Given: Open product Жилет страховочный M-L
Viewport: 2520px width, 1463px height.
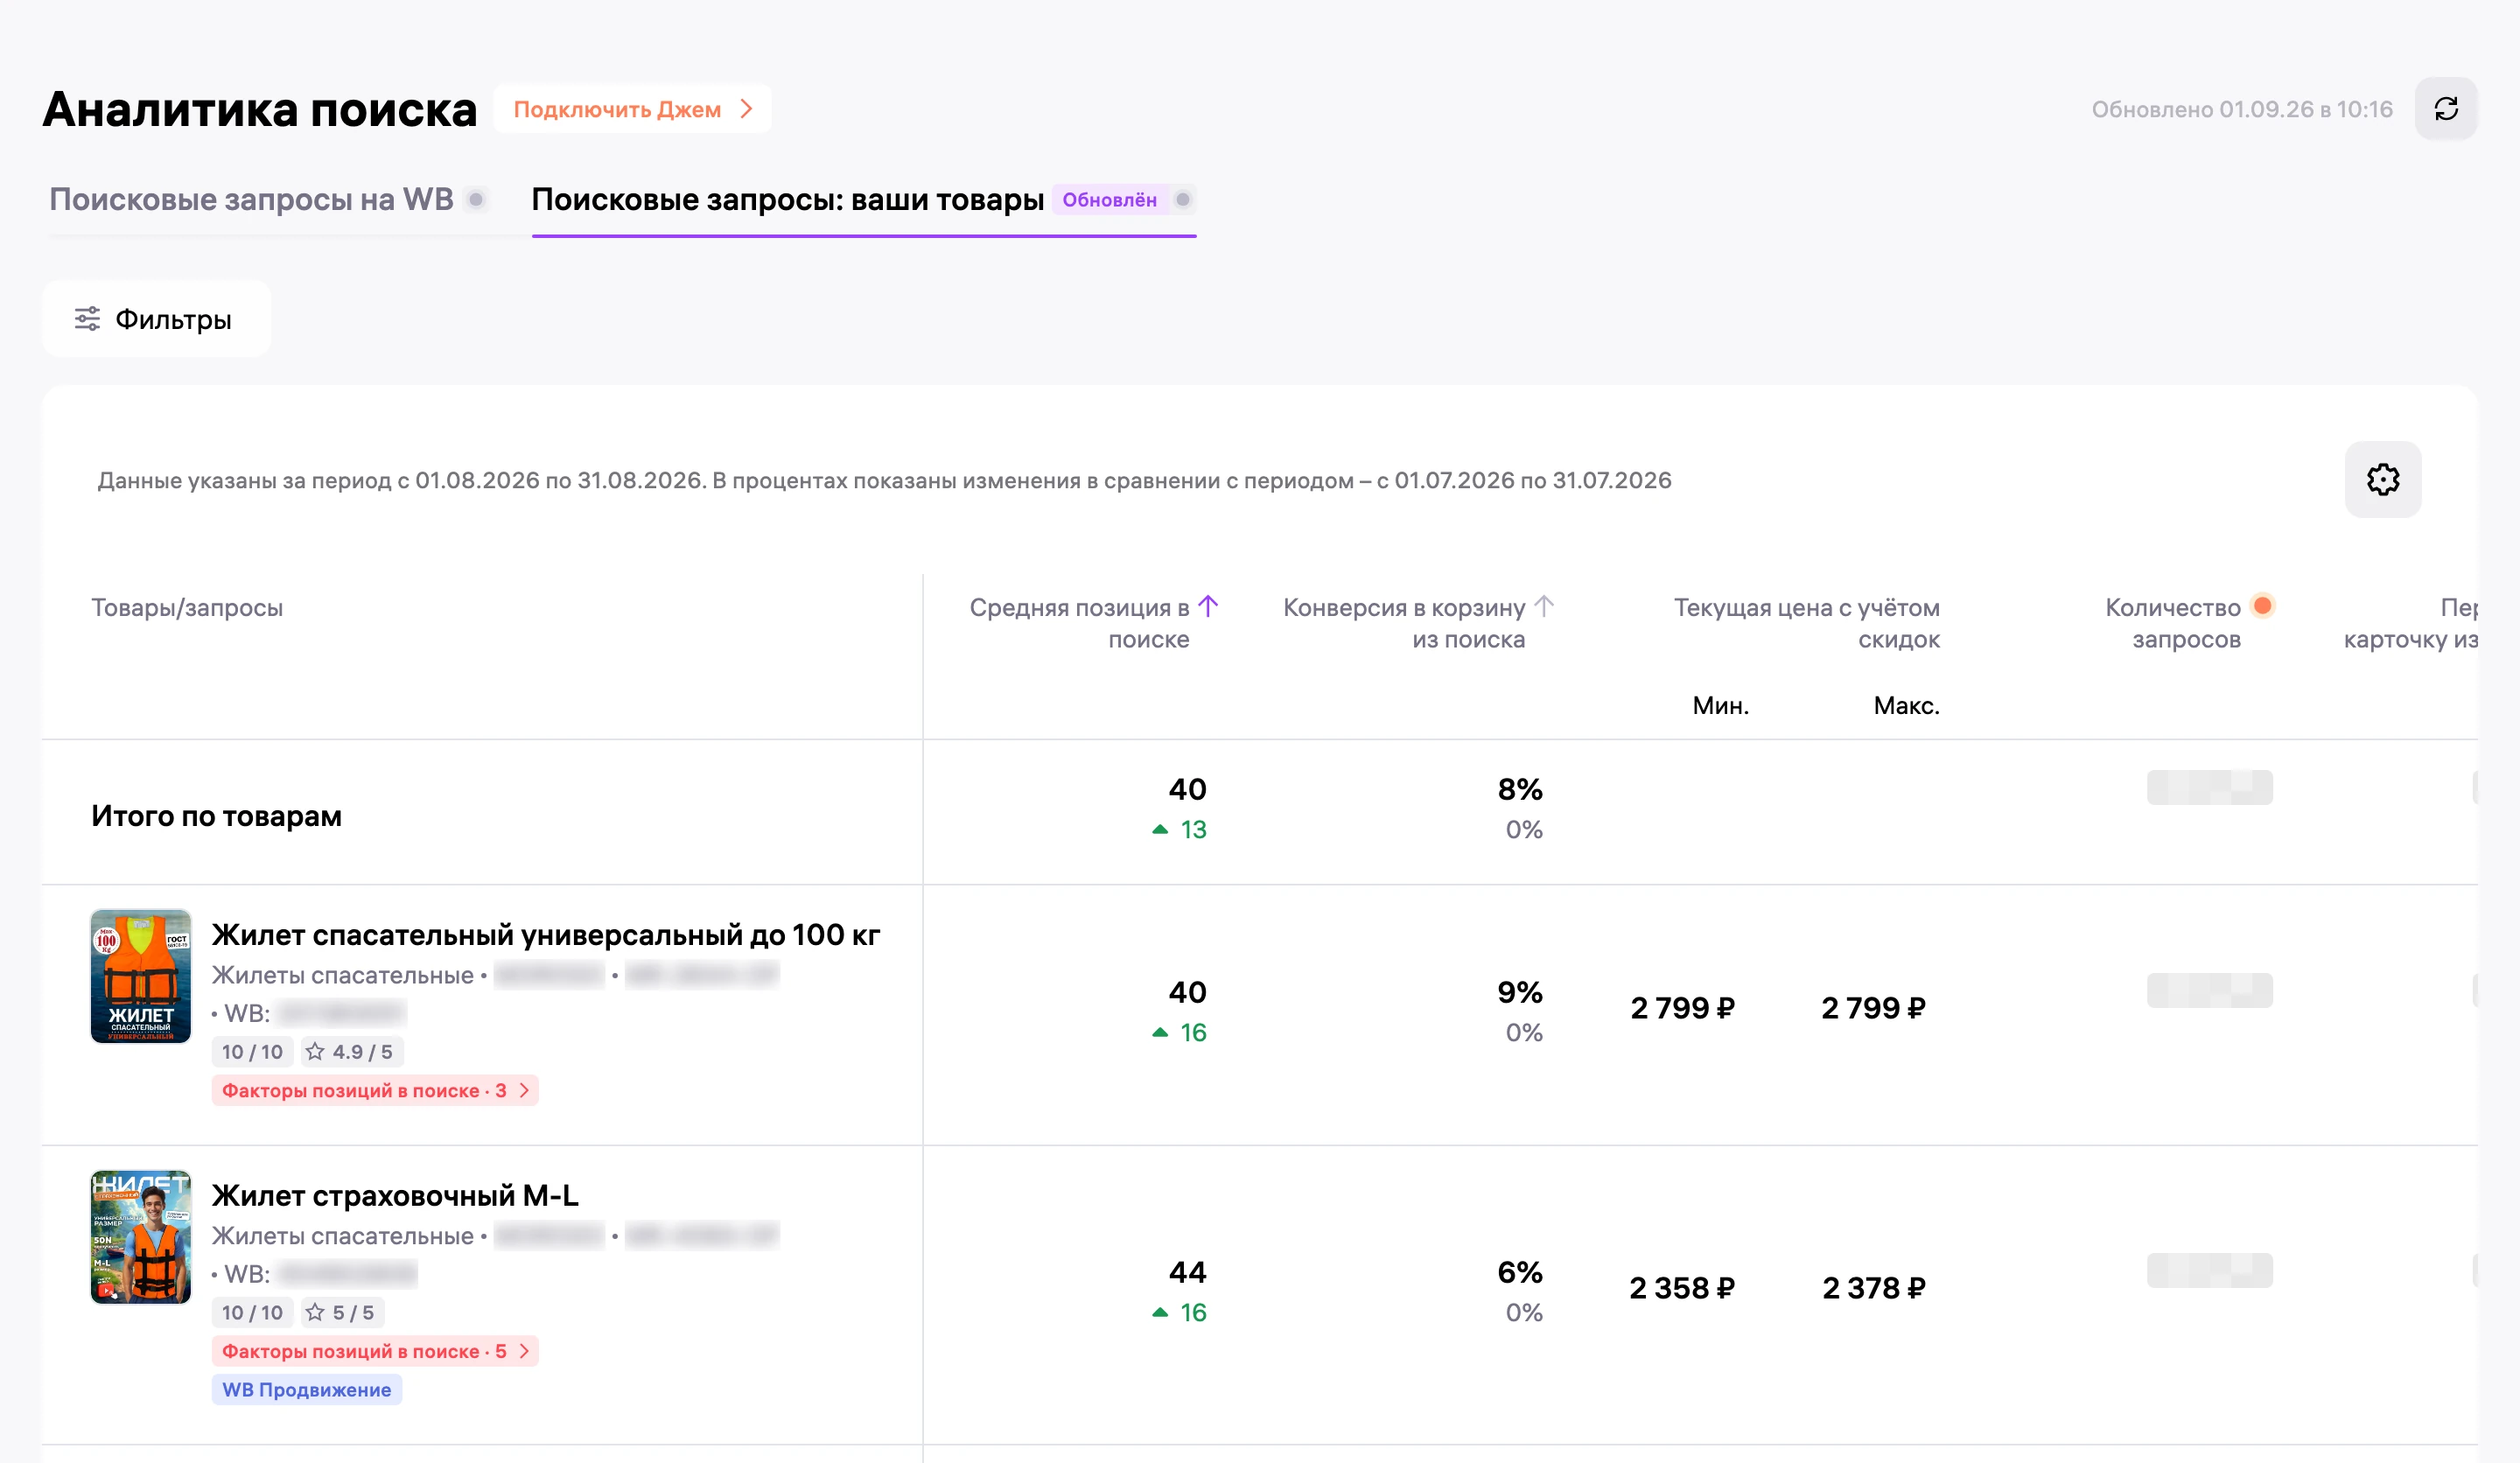Looking at the screenshot, I should click(x=395, y=1195).
